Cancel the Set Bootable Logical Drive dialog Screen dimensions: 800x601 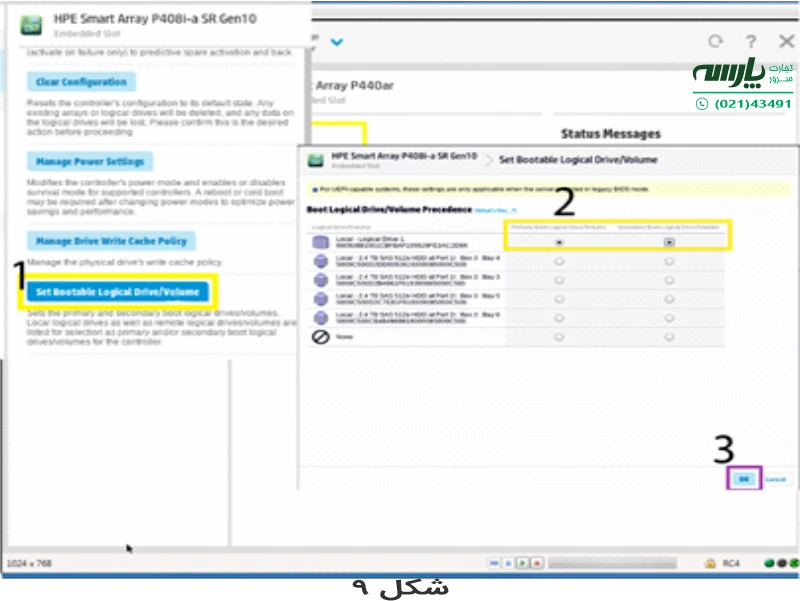(x=776, y=479)
